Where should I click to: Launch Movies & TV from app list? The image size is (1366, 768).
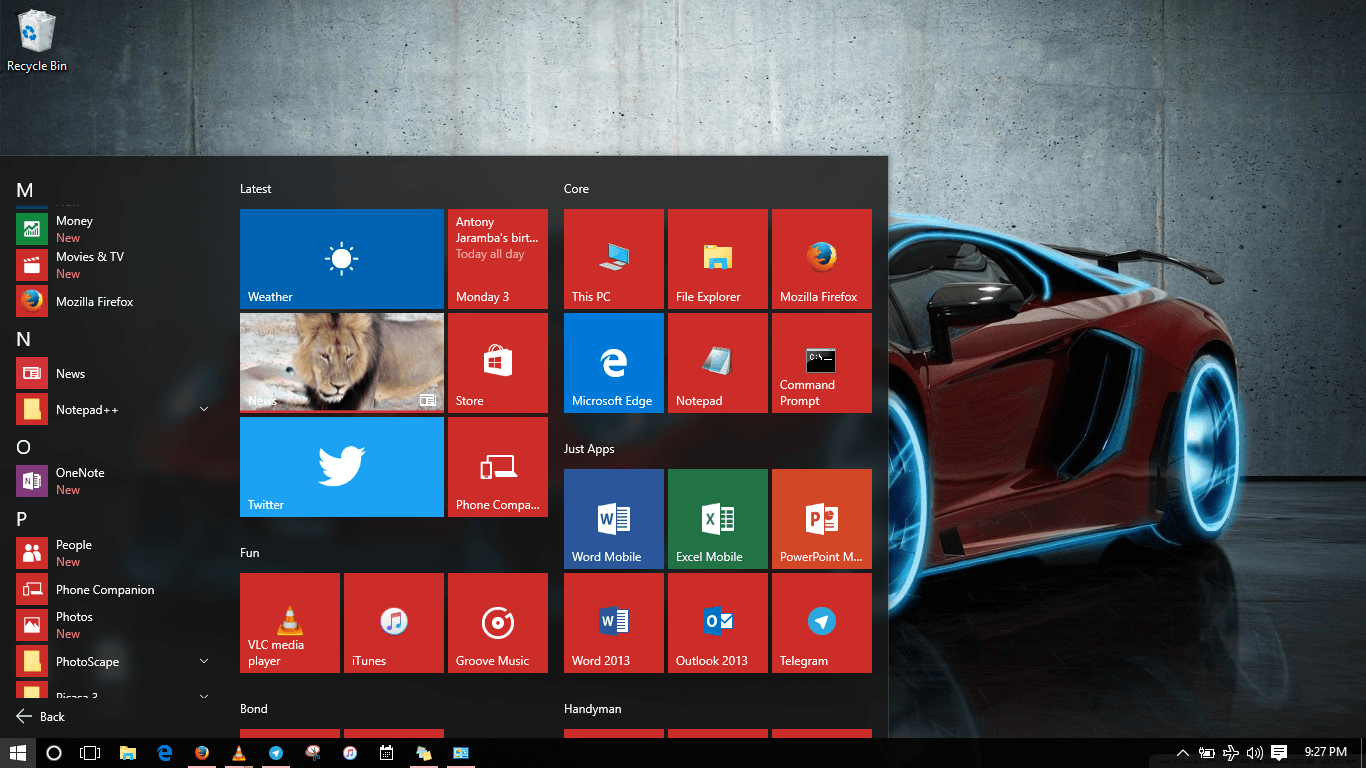coord(115,265)
